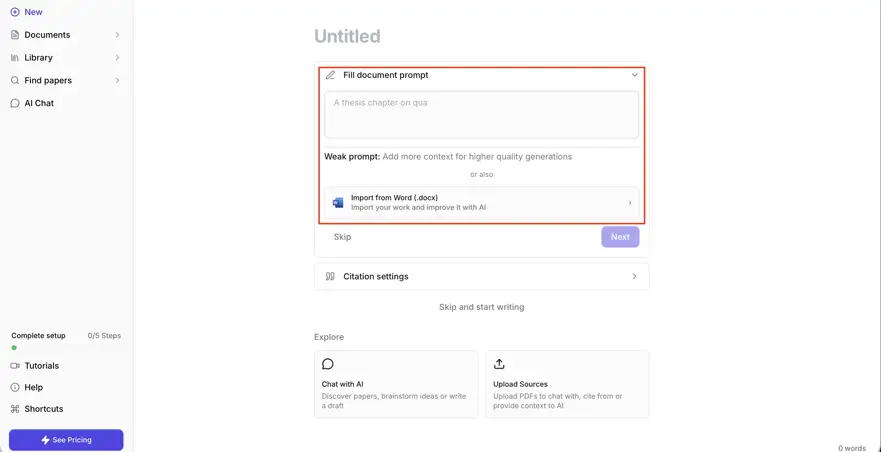Viewport: 881px width, 452px height.
Task: Click the quotation mark icon in Citation settings
Action: coord(330,277)
